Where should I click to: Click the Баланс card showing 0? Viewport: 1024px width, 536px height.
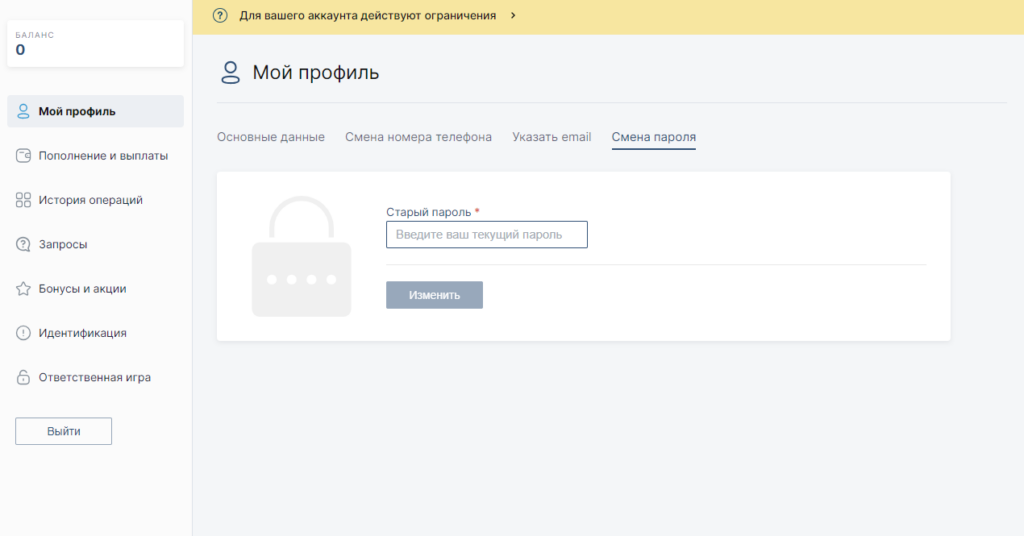click(95, 43)
